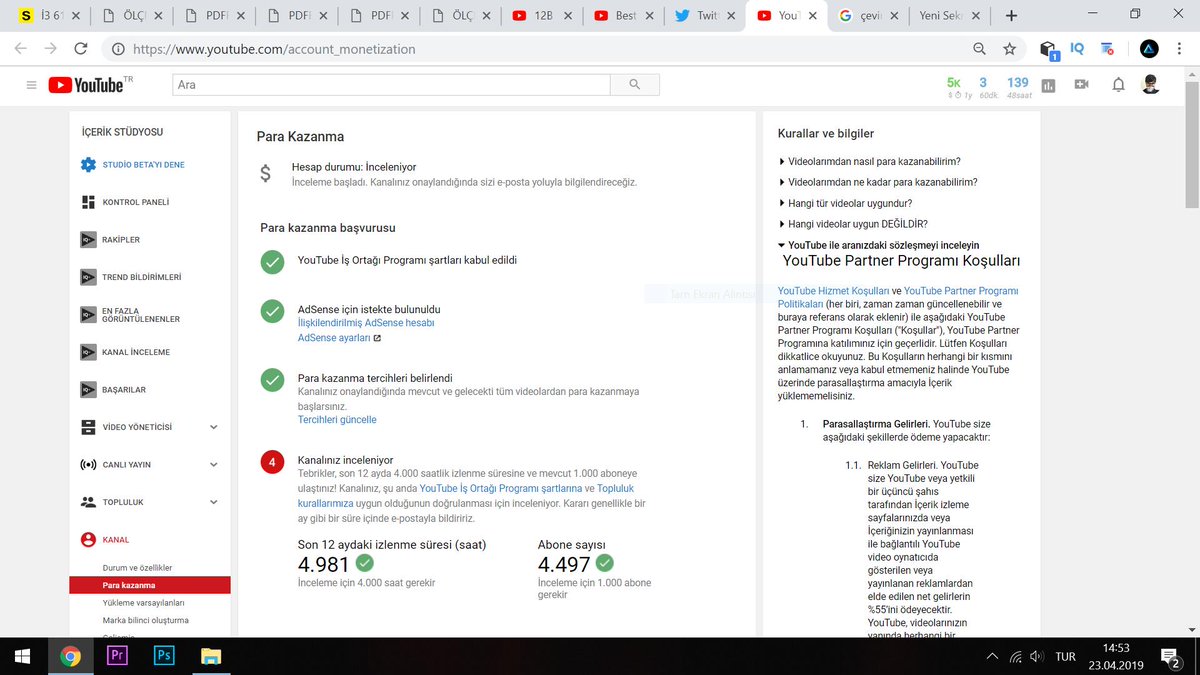Open İlişkilendirilmiş AdSense hesabı link
The height and width of the screenshot is (675, 1200).
pos(366,323)
